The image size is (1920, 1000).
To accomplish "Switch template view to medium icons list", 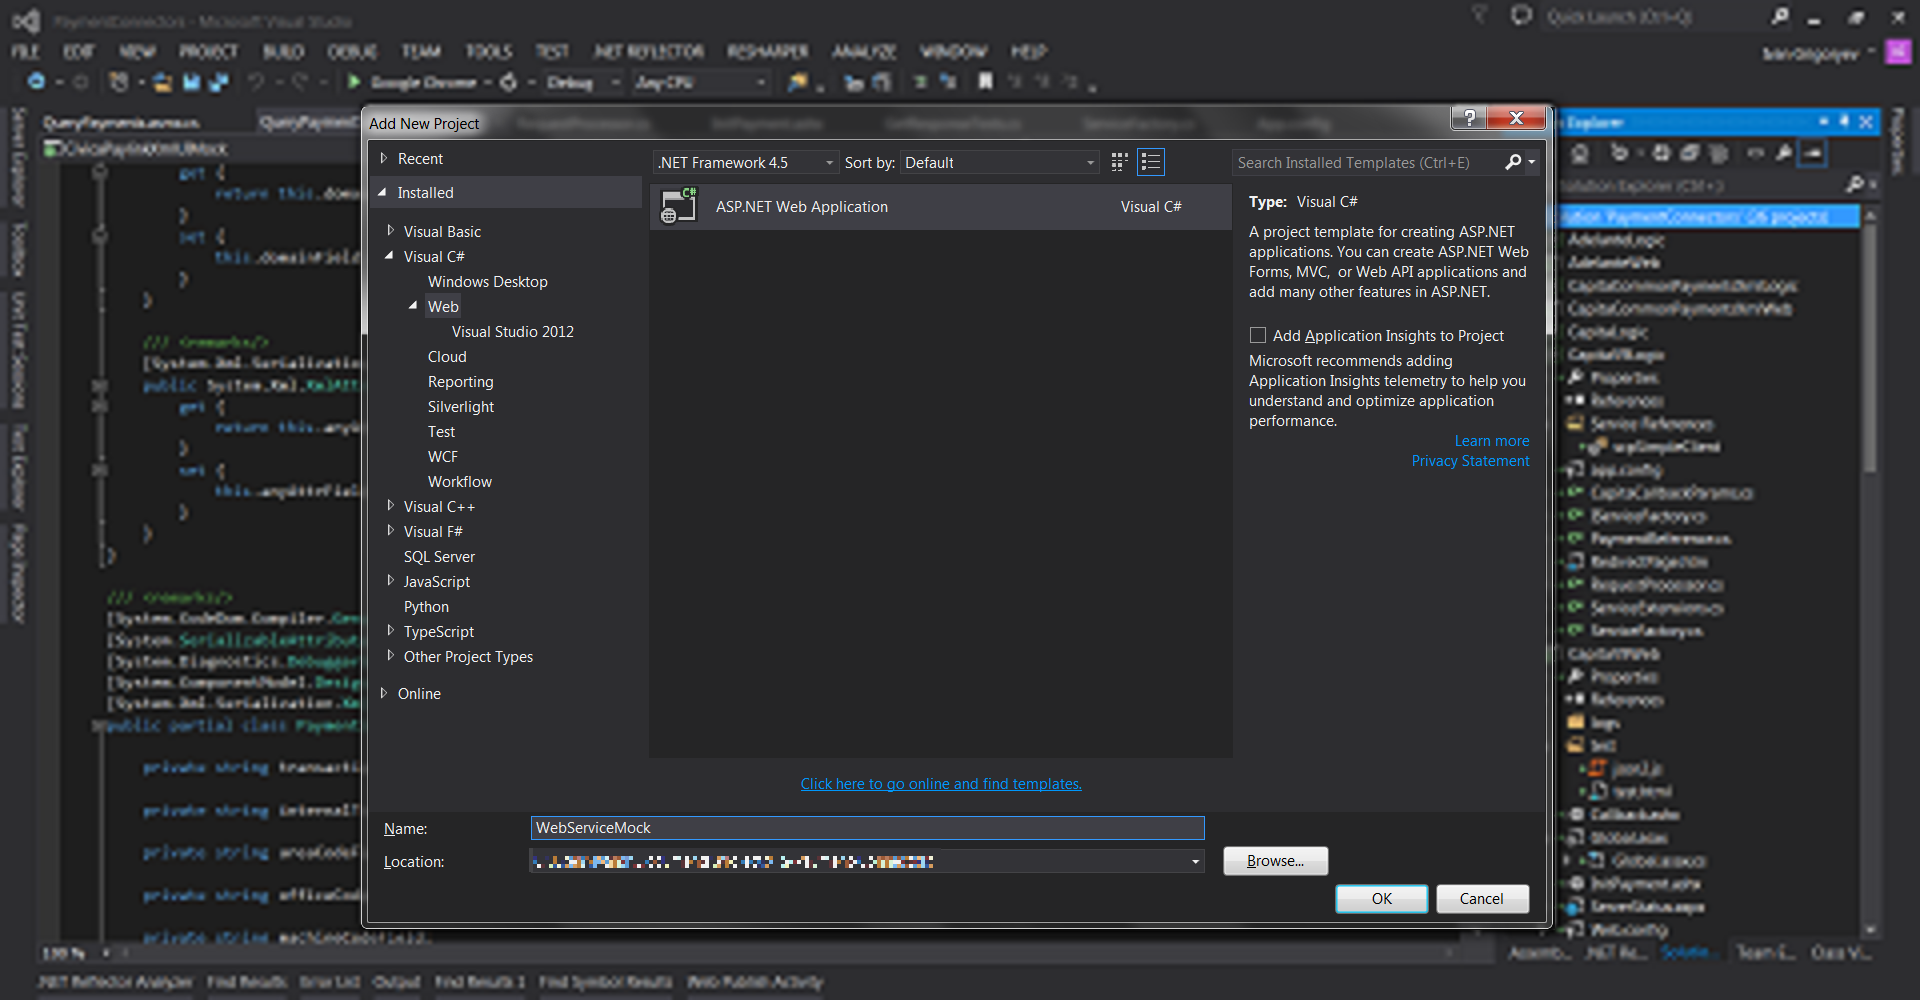I will pos(1151,162).
